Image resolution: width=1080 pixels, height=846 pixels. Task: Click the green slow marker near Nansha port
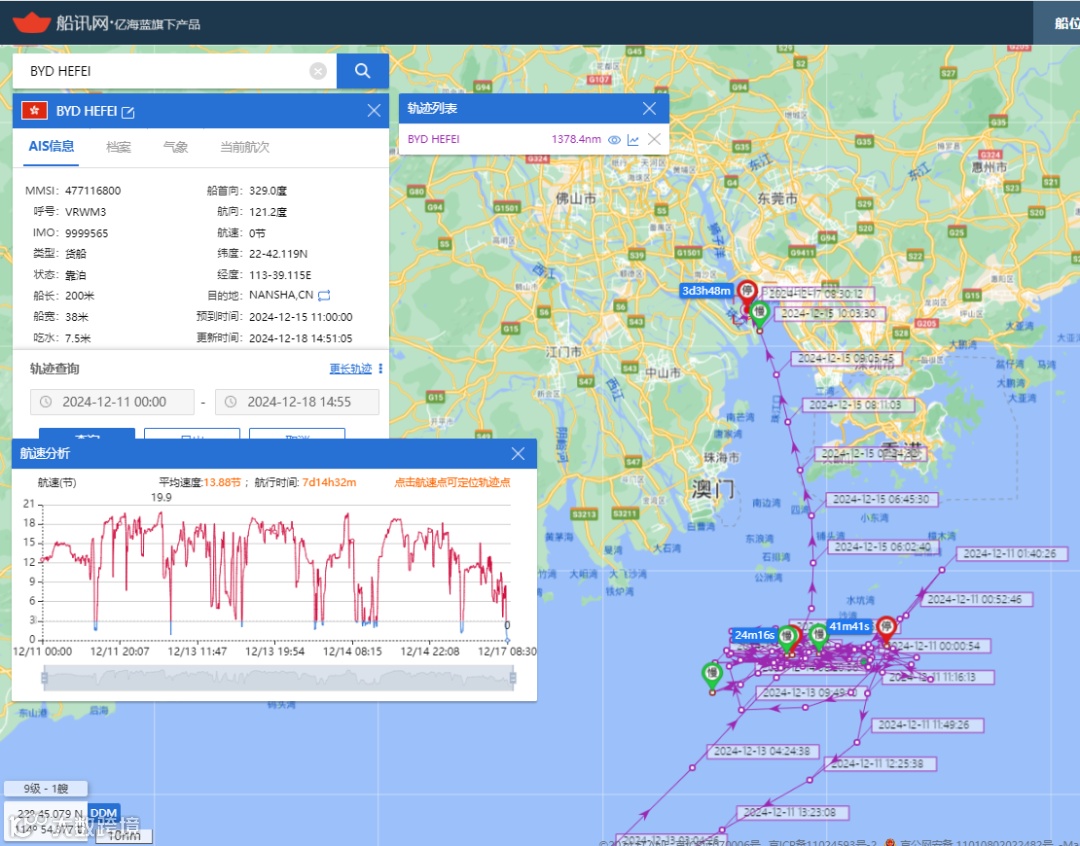(x=760, y=313)
